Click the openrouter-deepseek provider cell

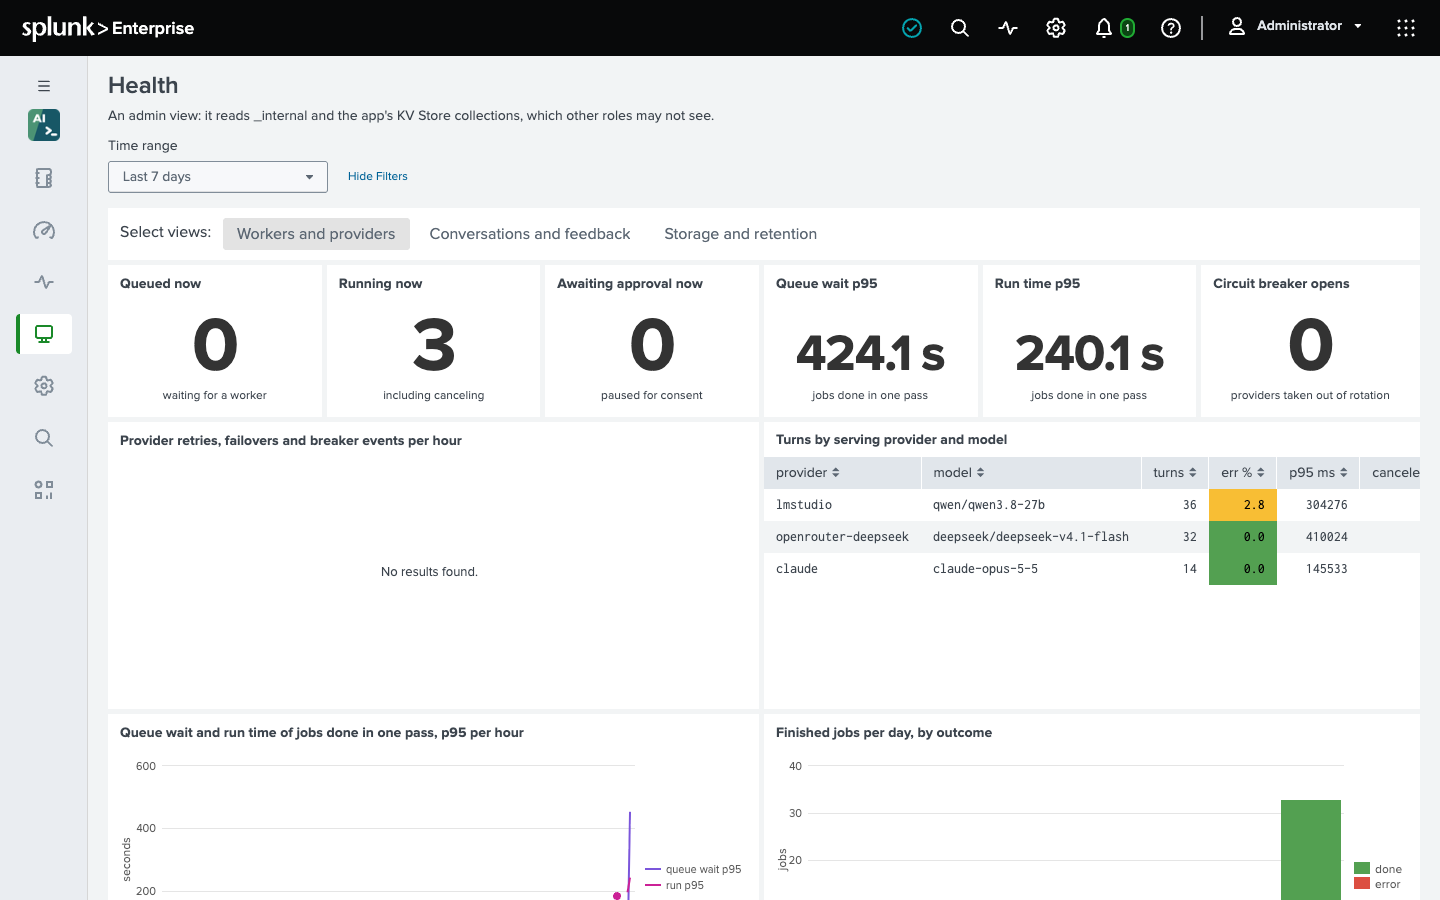click(842, 537)
